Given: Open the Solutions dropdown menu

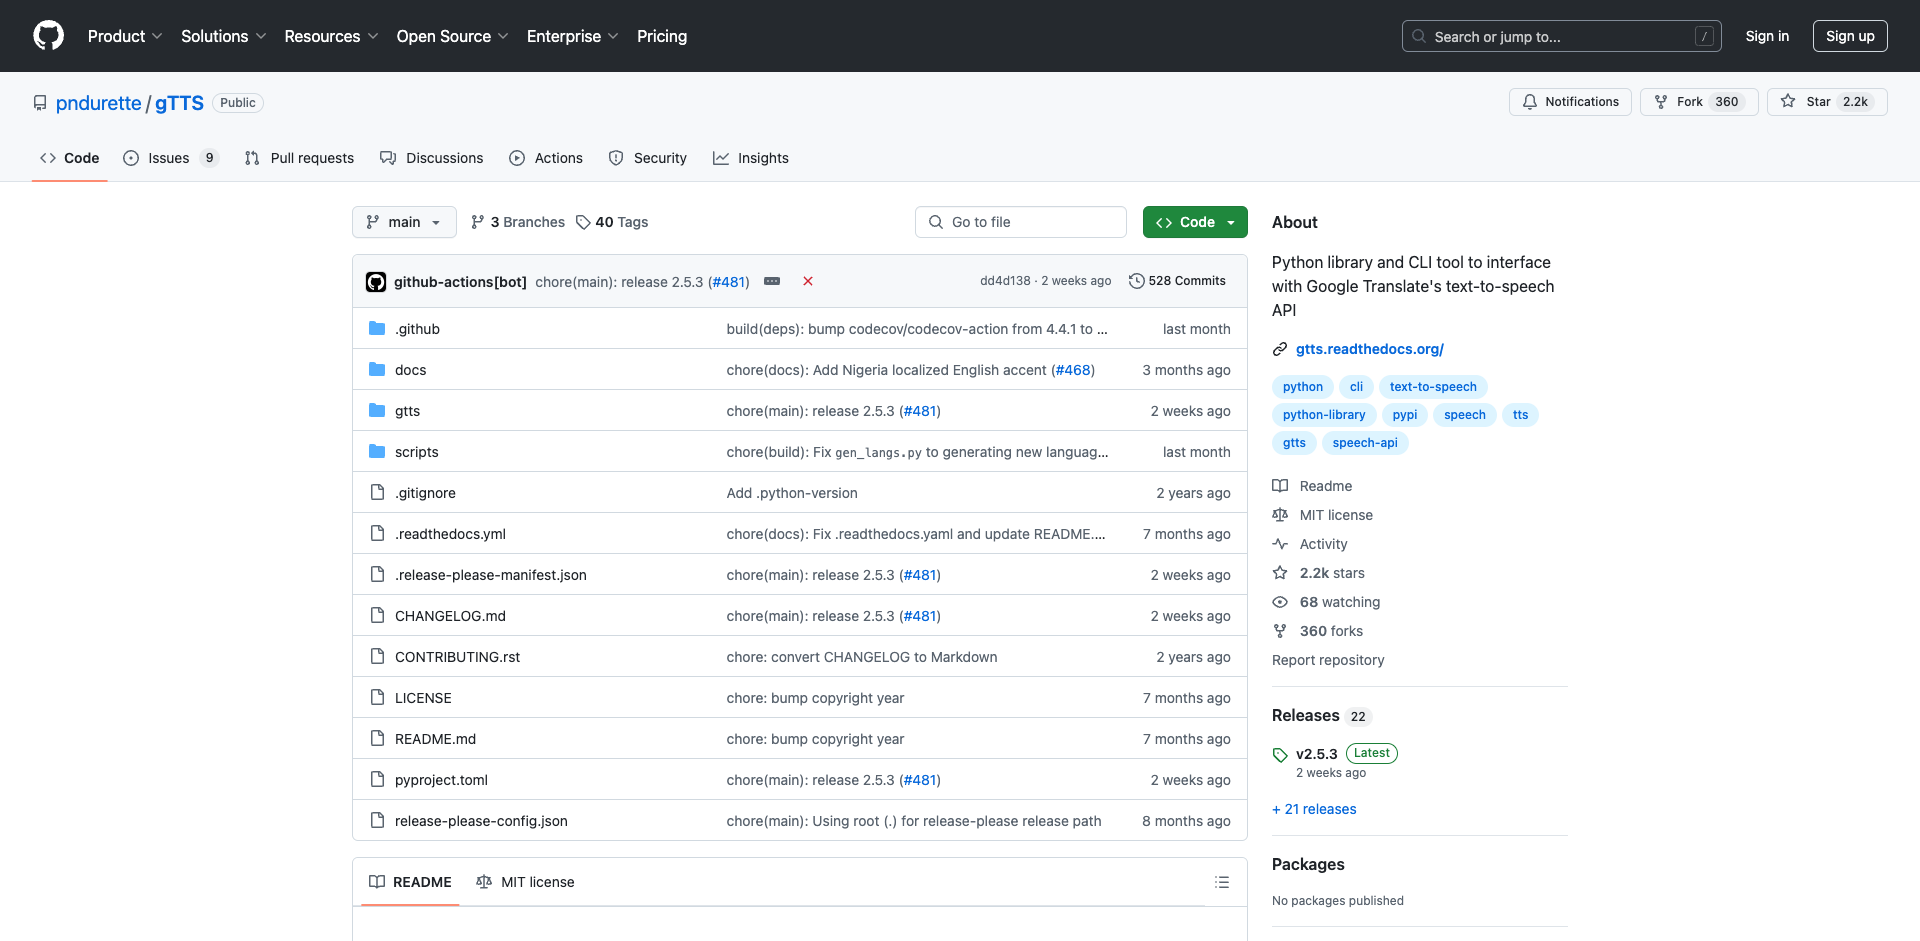Looking at the screenshot, I should (x=224, y=36).
